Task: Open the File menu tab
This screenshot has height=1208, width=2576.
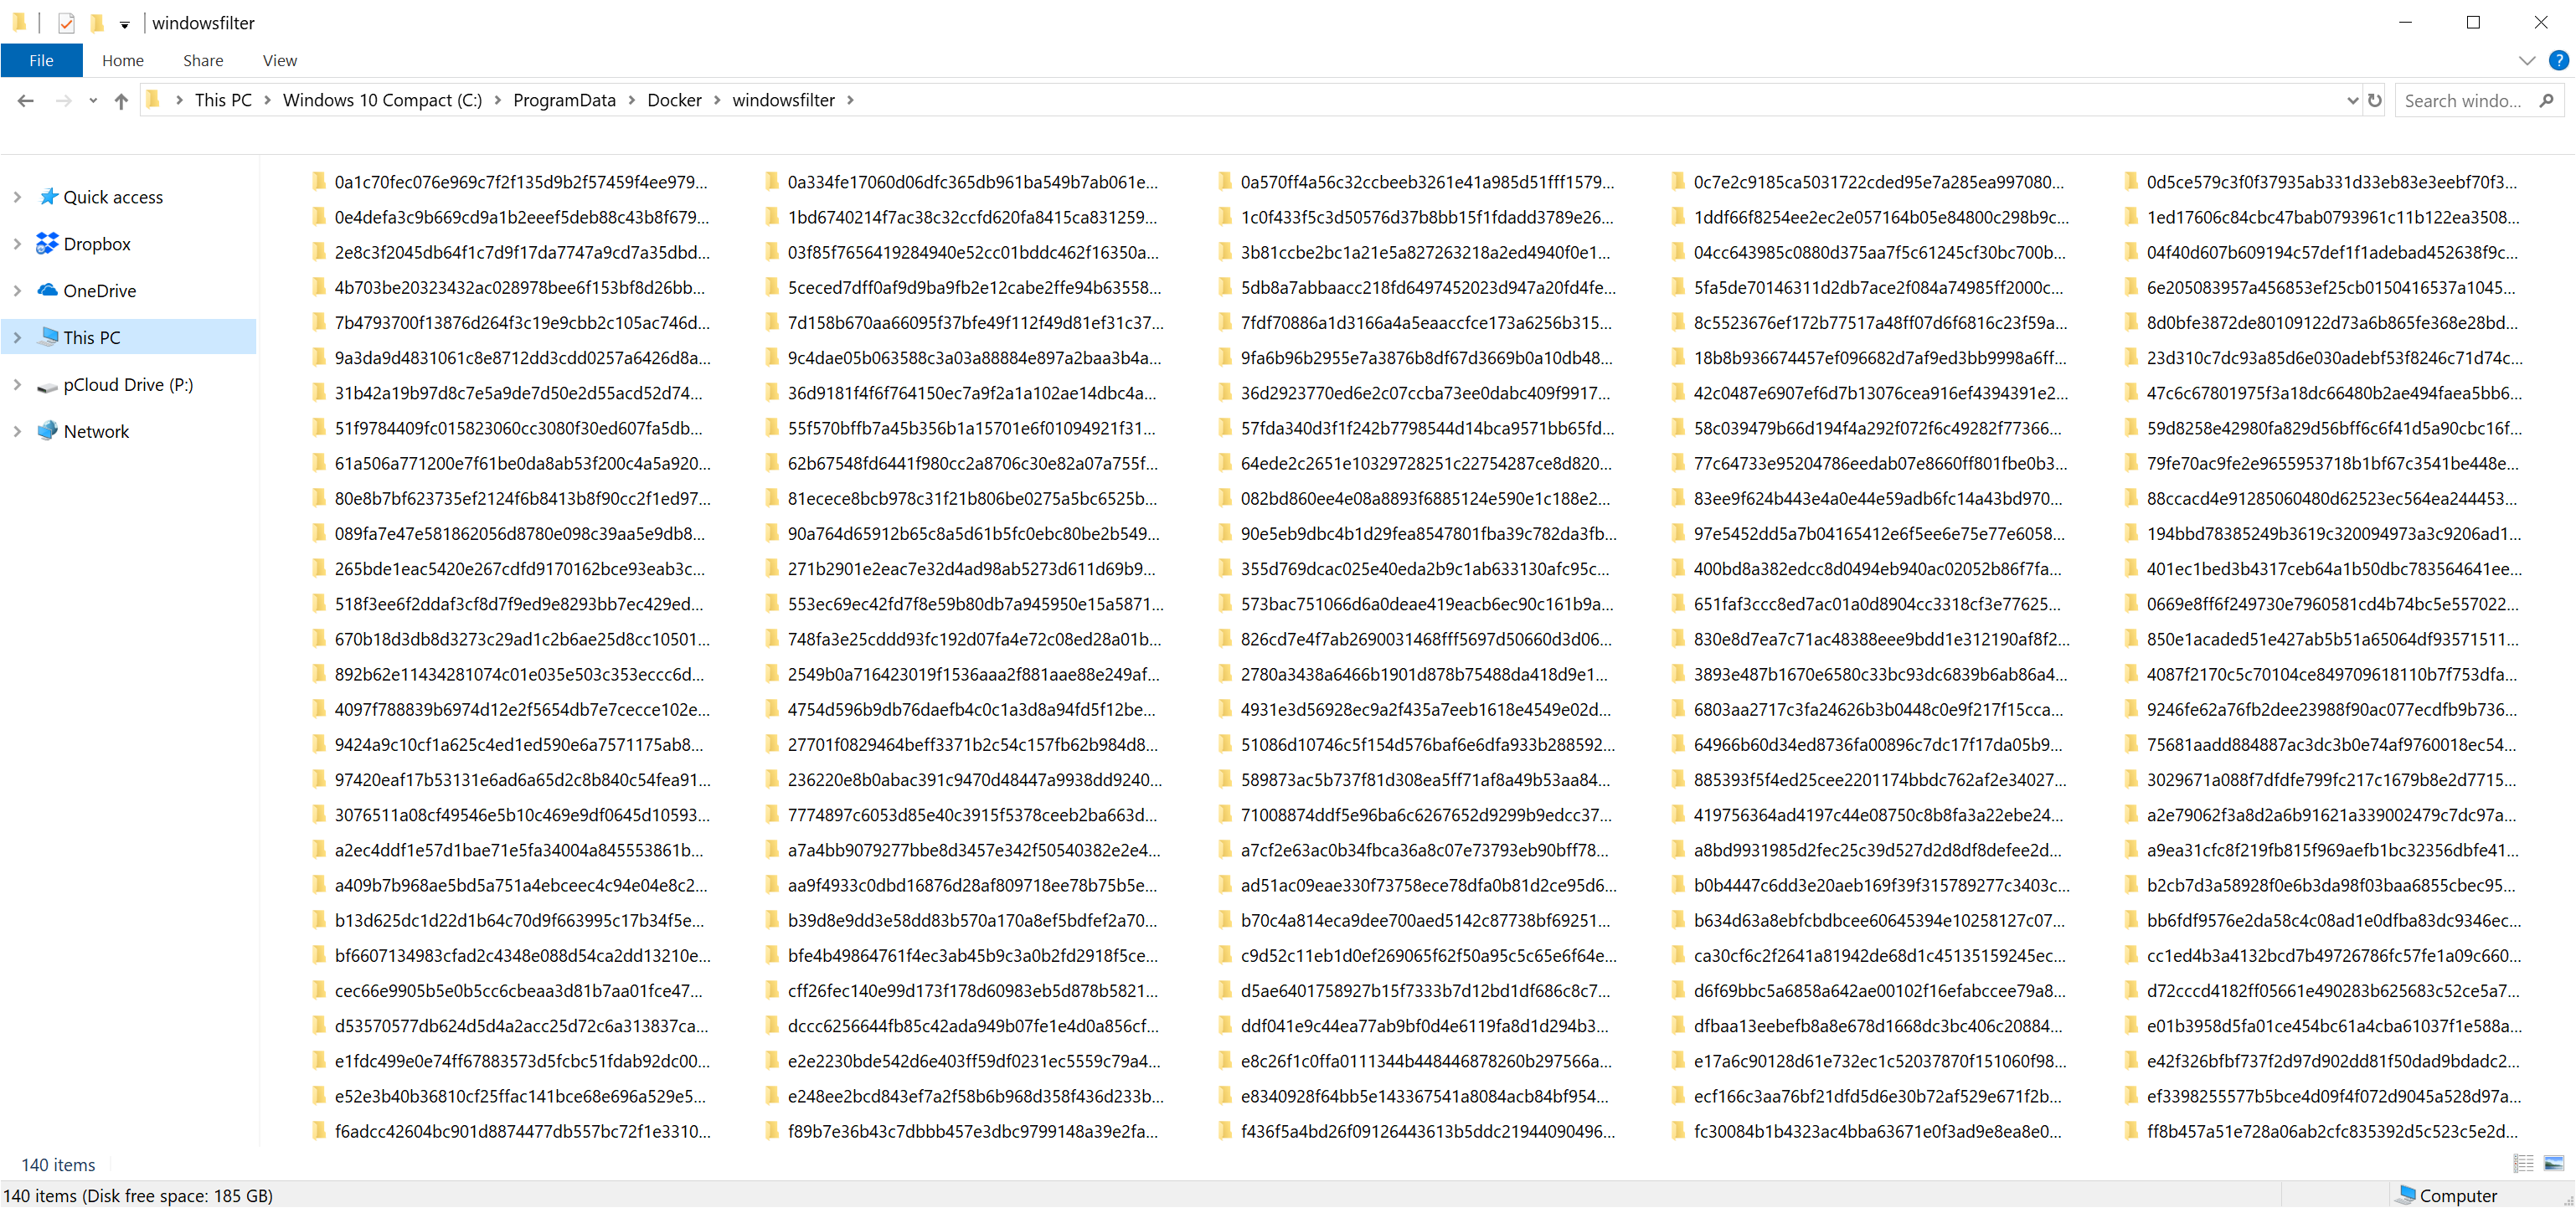Action: [41, 60]
